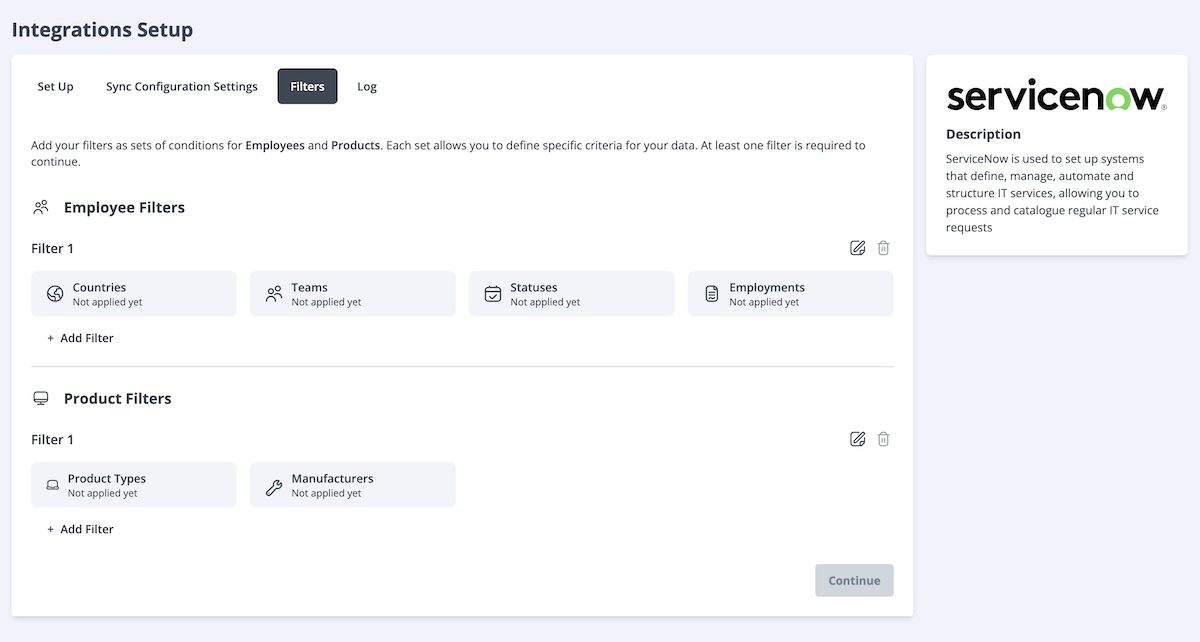Add a new Product filter
1200x642 pixels.
point(80,529)
